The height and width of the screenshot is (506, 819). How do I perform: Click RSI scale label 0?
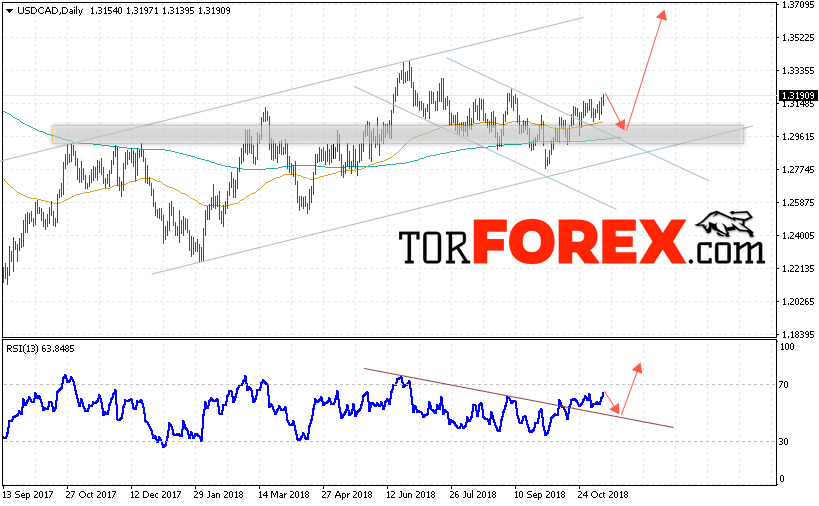(781, 479)
